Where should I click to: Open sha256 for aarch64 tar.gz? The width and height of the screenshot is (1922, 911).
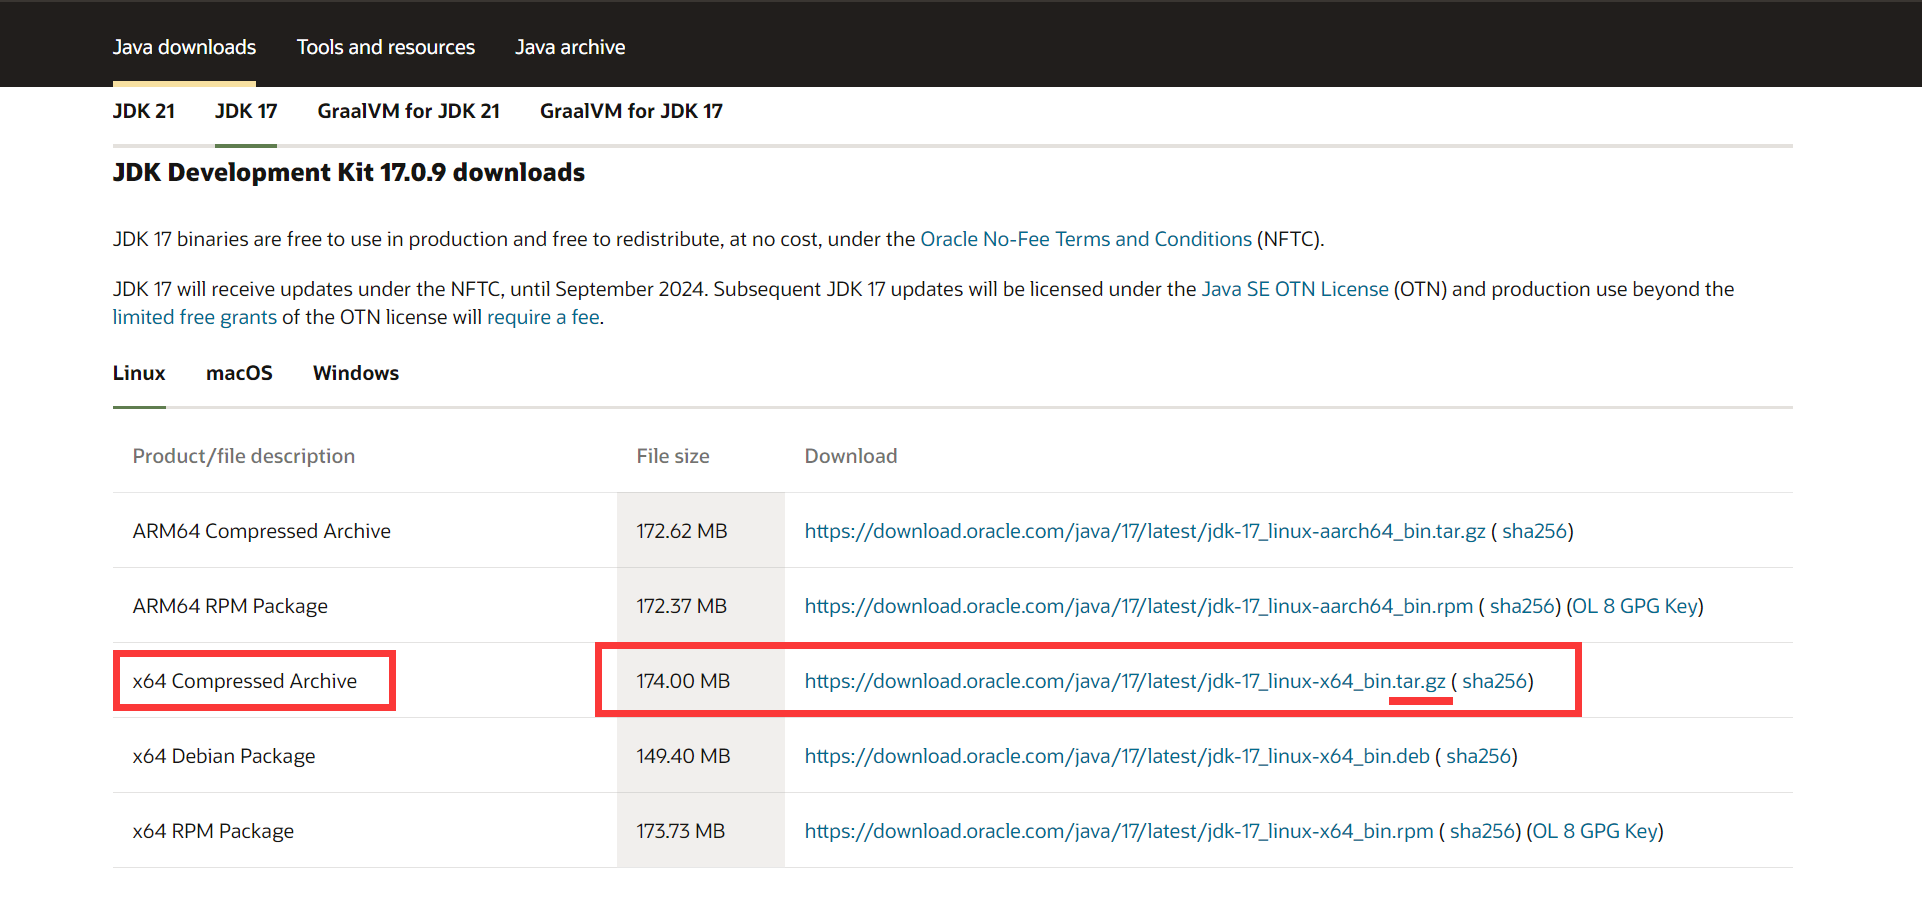[x=1534, y=531]
